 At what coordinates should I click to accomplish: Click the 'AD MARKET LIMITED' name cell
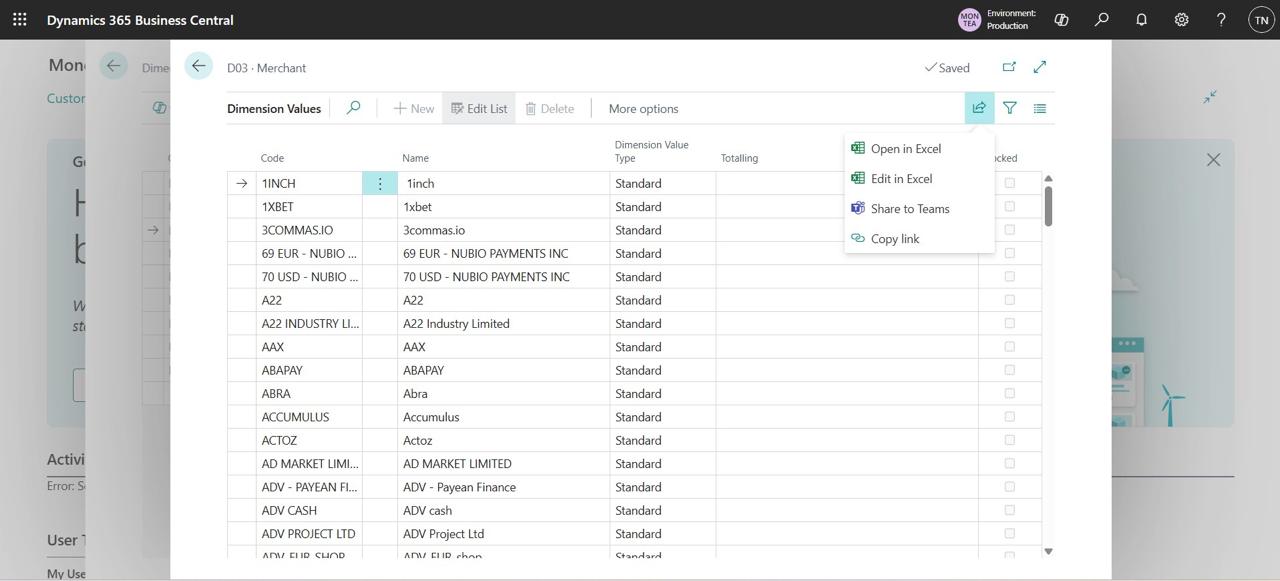click(x=504, y=463)
